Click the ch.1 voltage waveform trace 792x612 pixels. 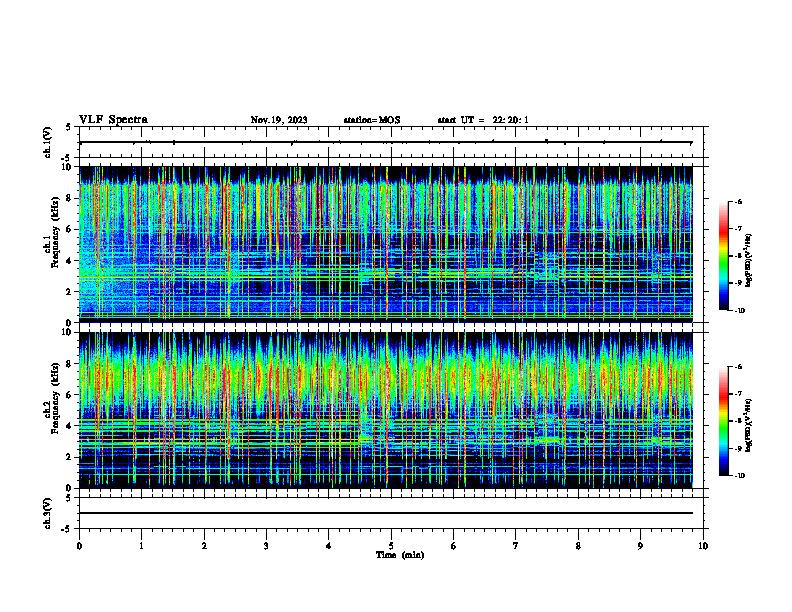click(x=386, y=142)
